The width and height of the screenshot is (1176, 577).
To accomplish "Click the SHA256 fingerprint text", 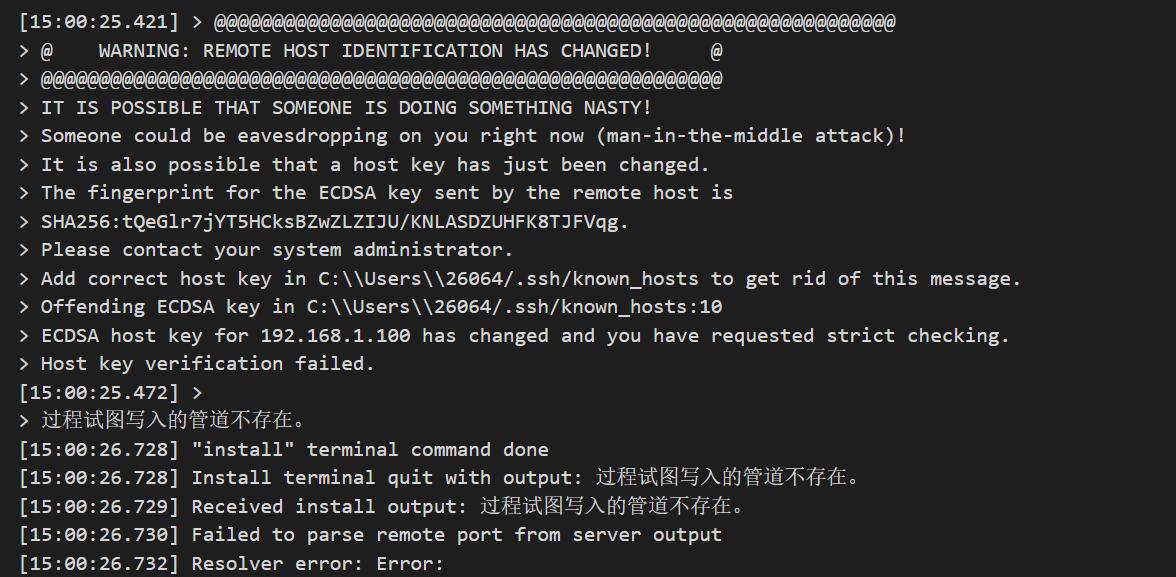I will click(x=335, y=221).
